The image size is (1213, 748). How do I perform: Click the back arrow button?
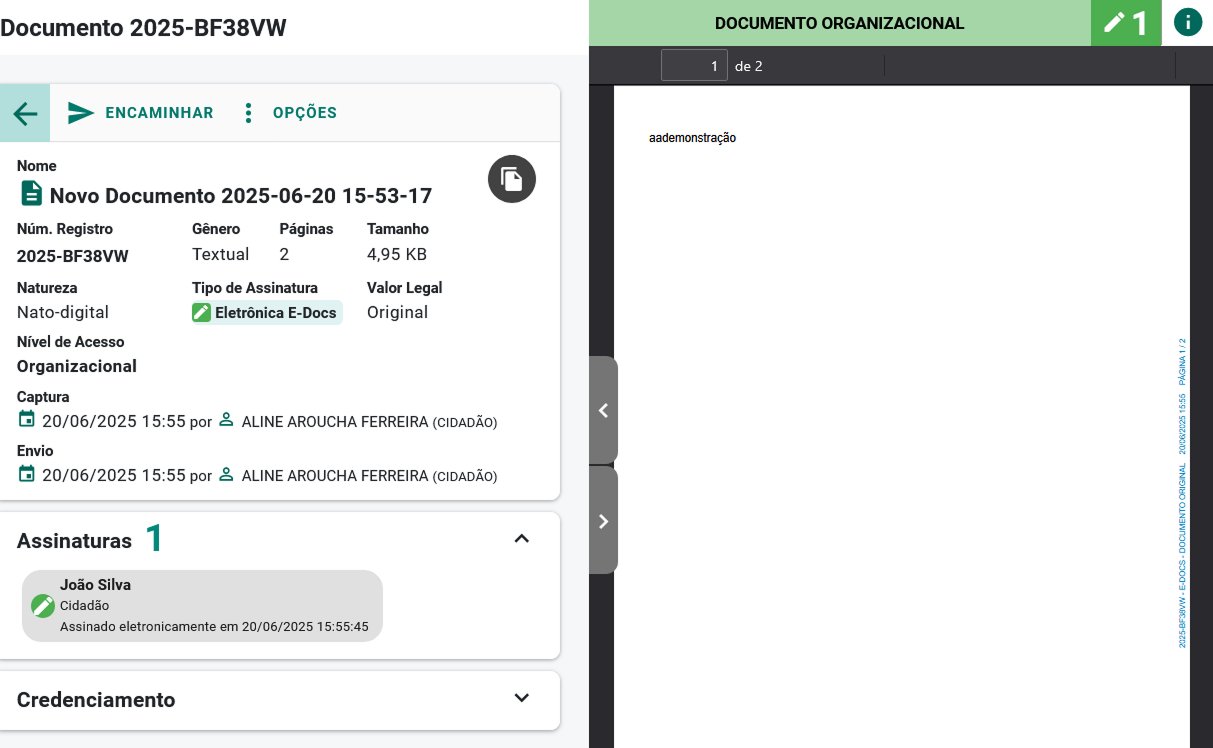[25, 113]
